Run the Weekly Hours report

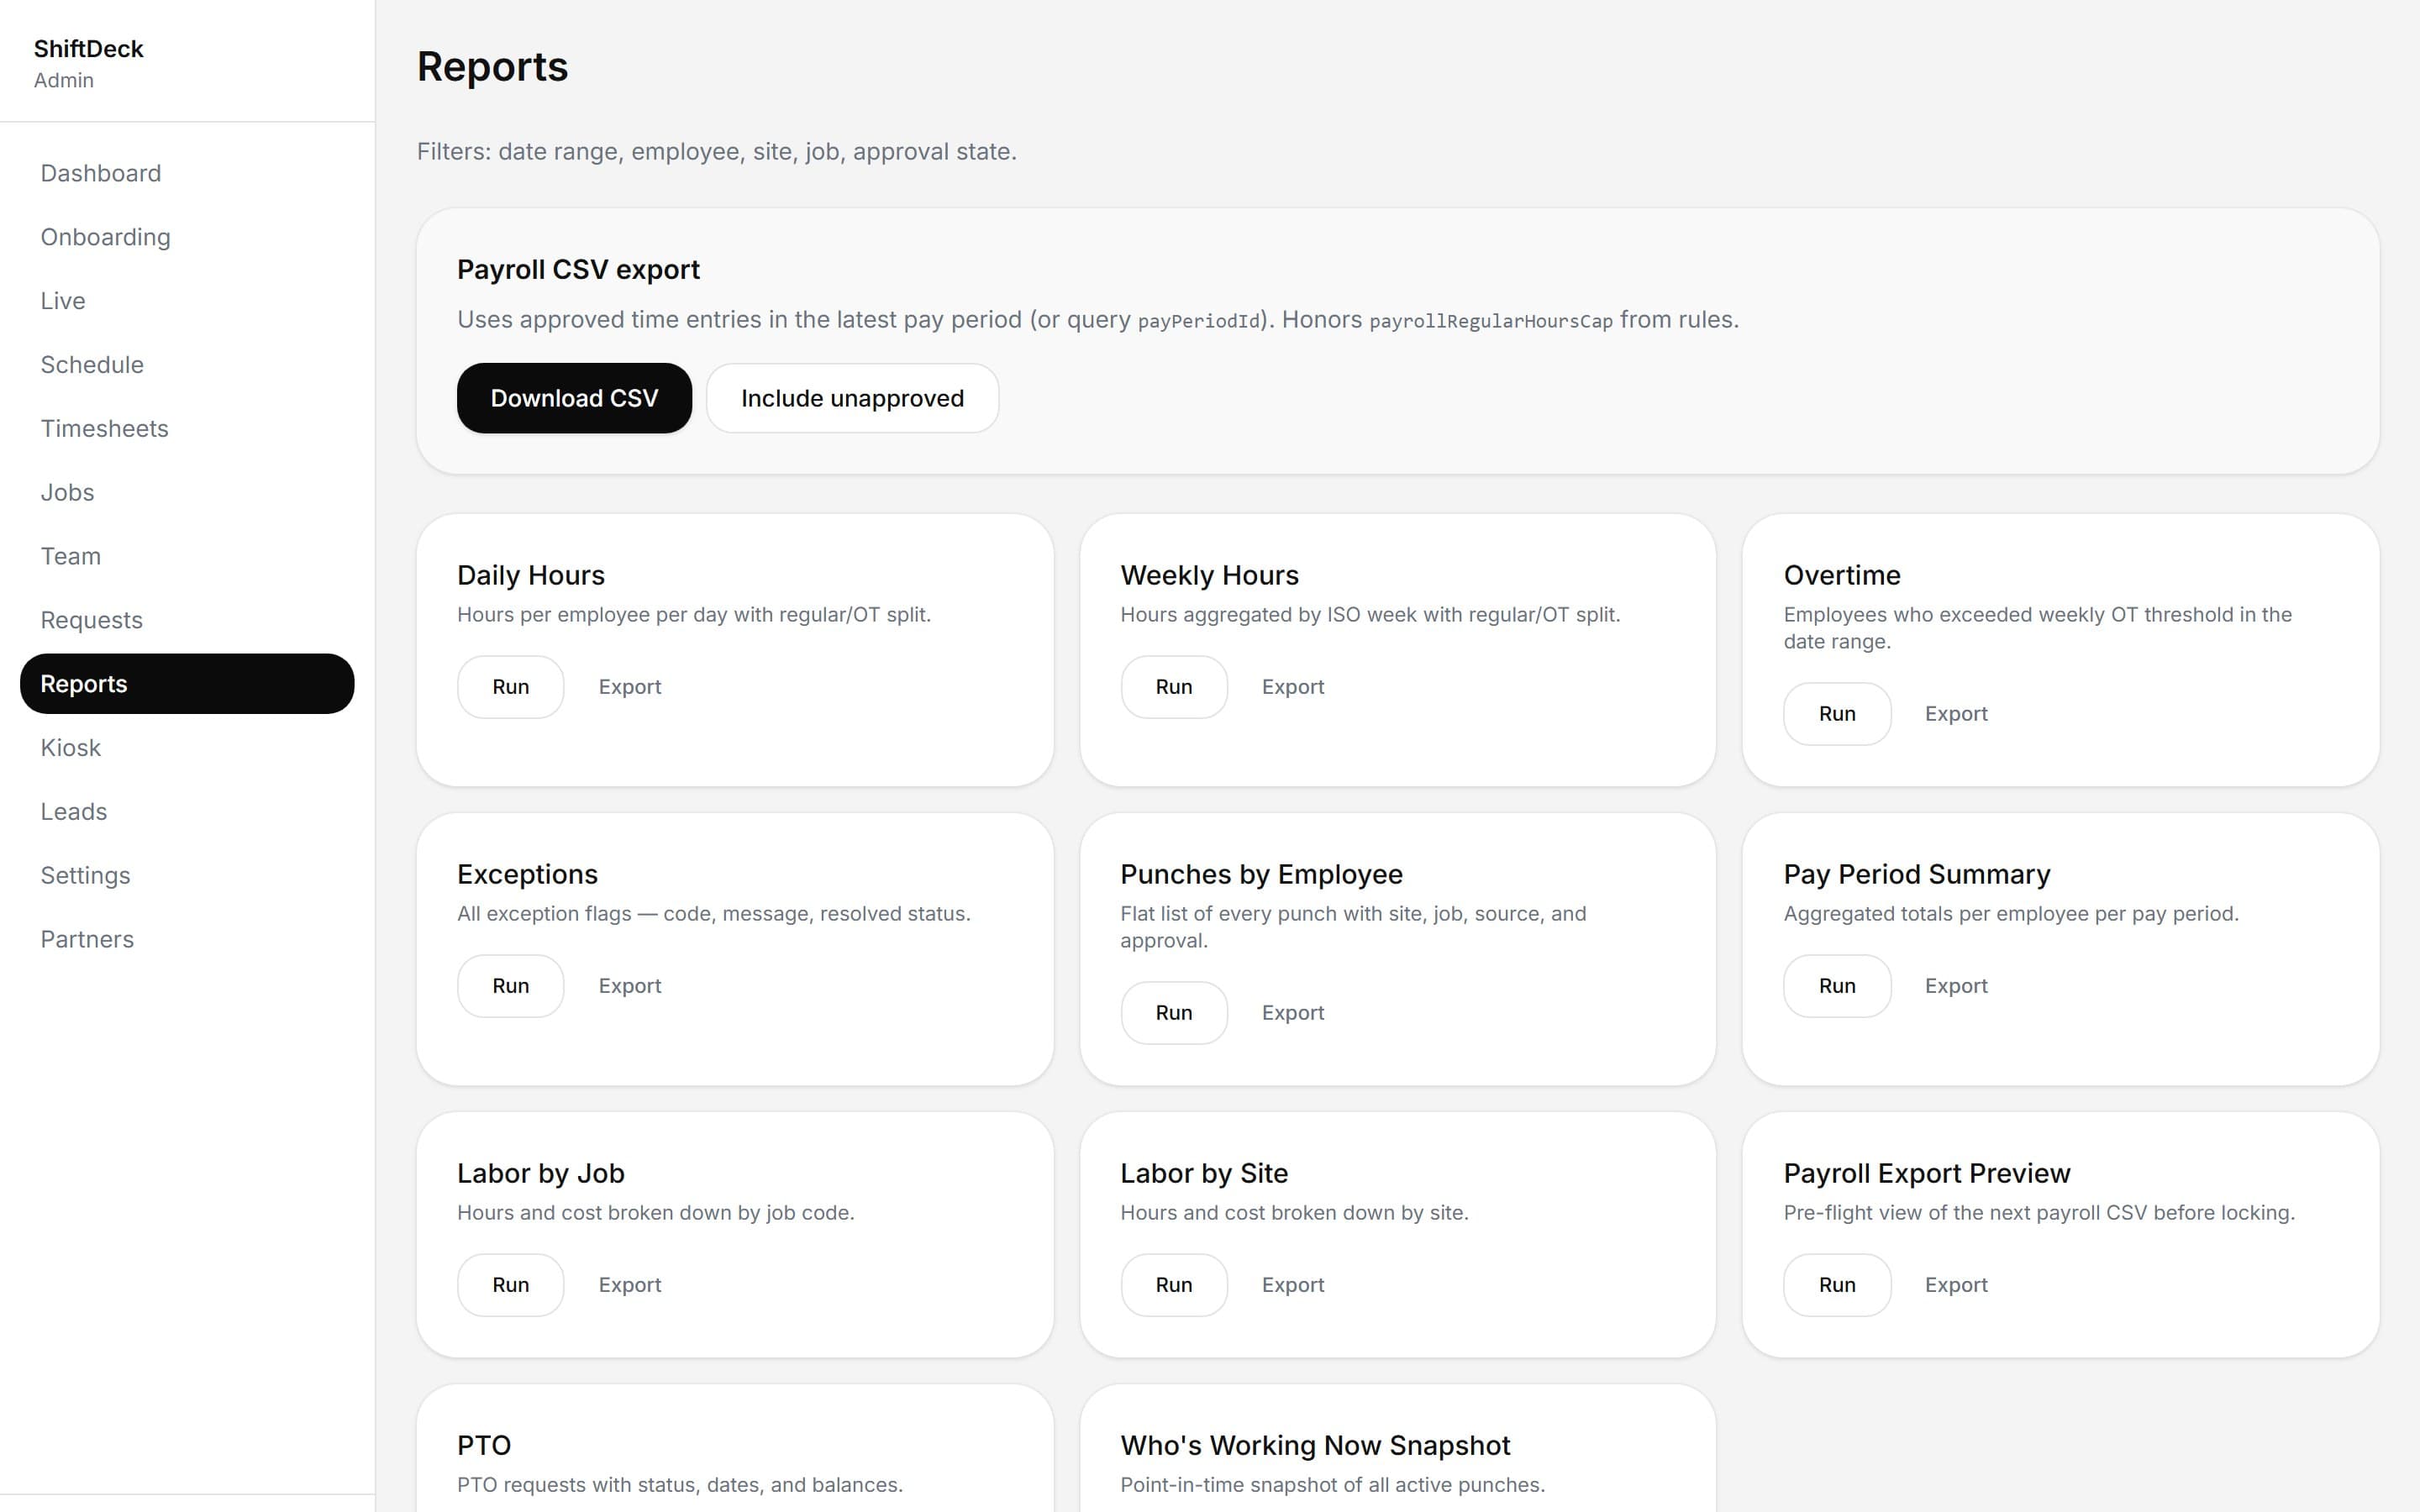(x=1174, y=687)
